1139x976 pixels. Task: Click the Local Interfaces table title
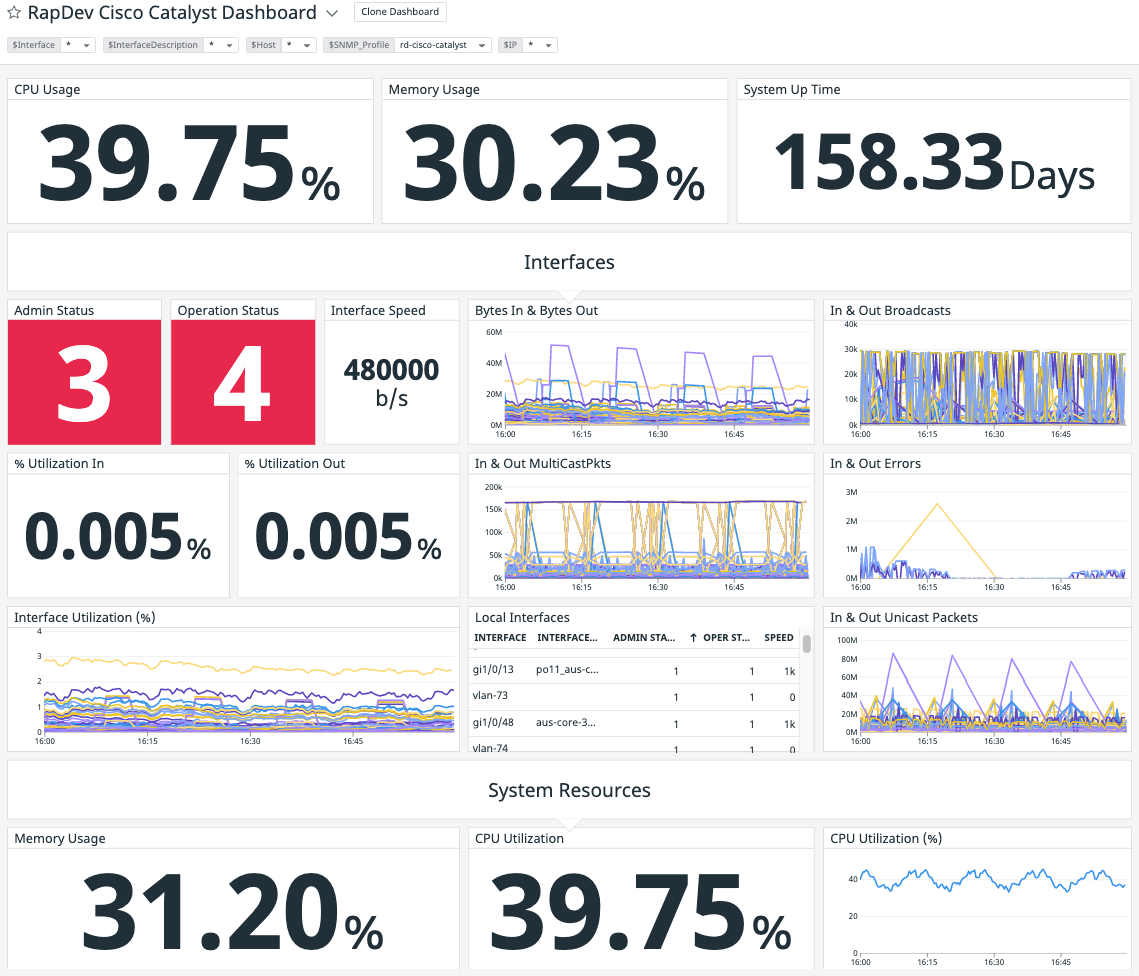(x=522, y=617)
